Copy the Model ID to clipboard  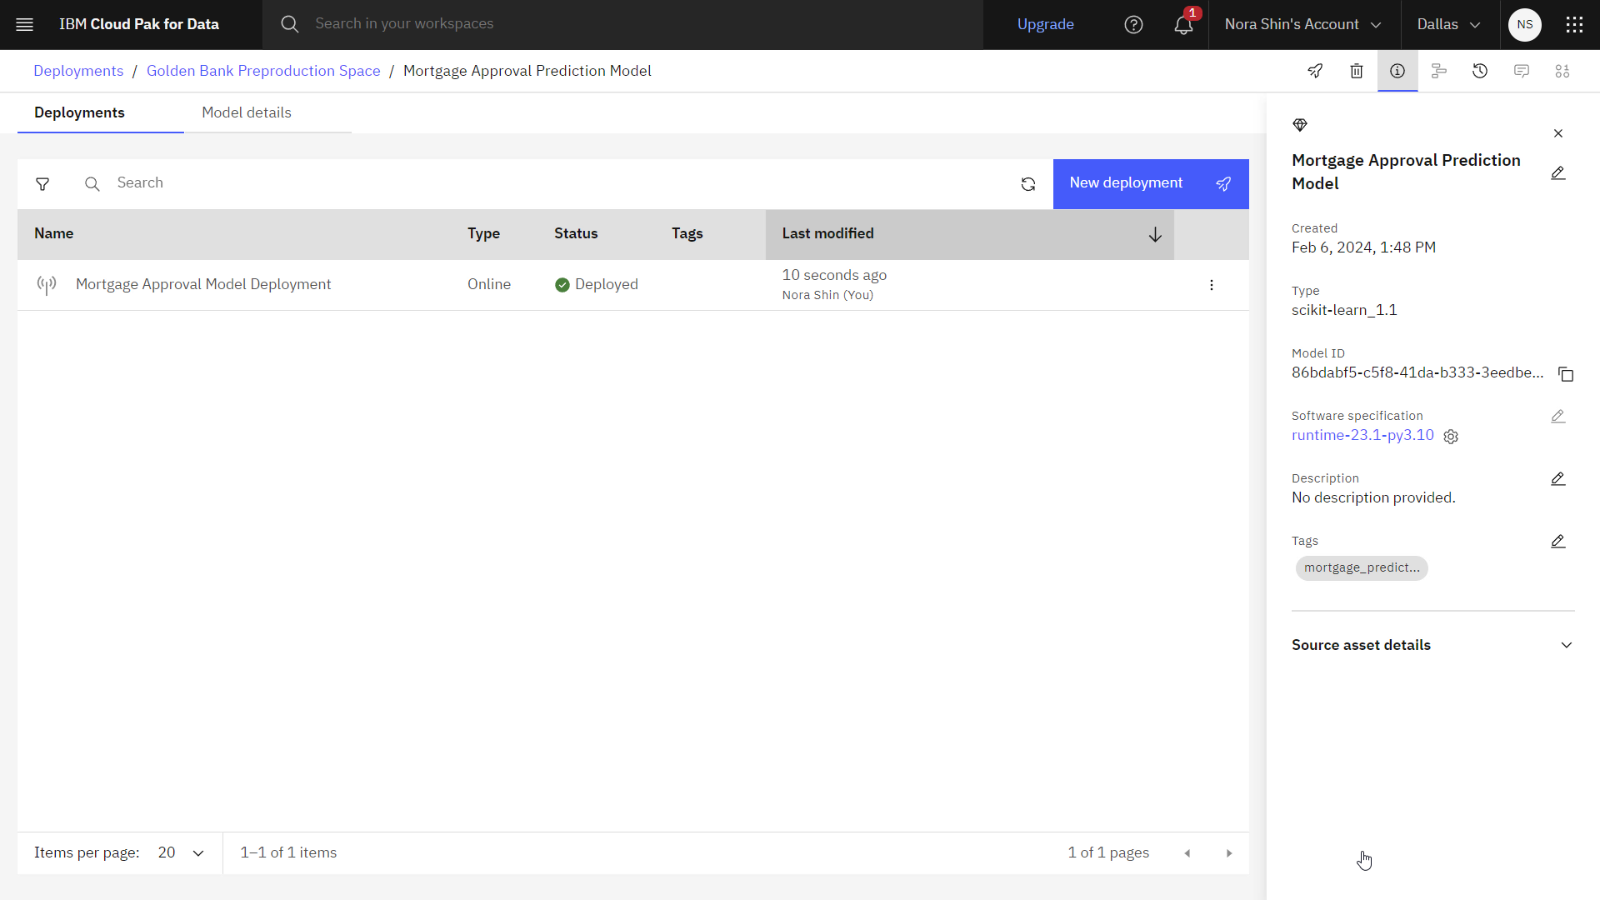[x=1566, y=374]
